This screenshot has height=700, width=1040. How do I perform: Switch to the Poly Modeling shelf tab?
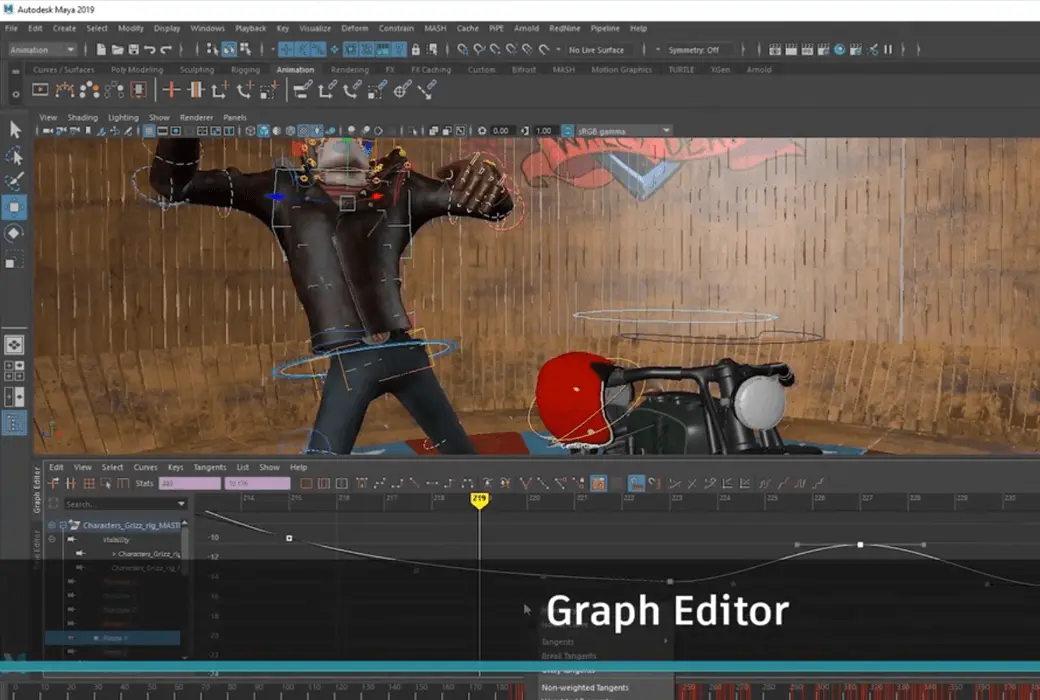[x=137, y=70]
